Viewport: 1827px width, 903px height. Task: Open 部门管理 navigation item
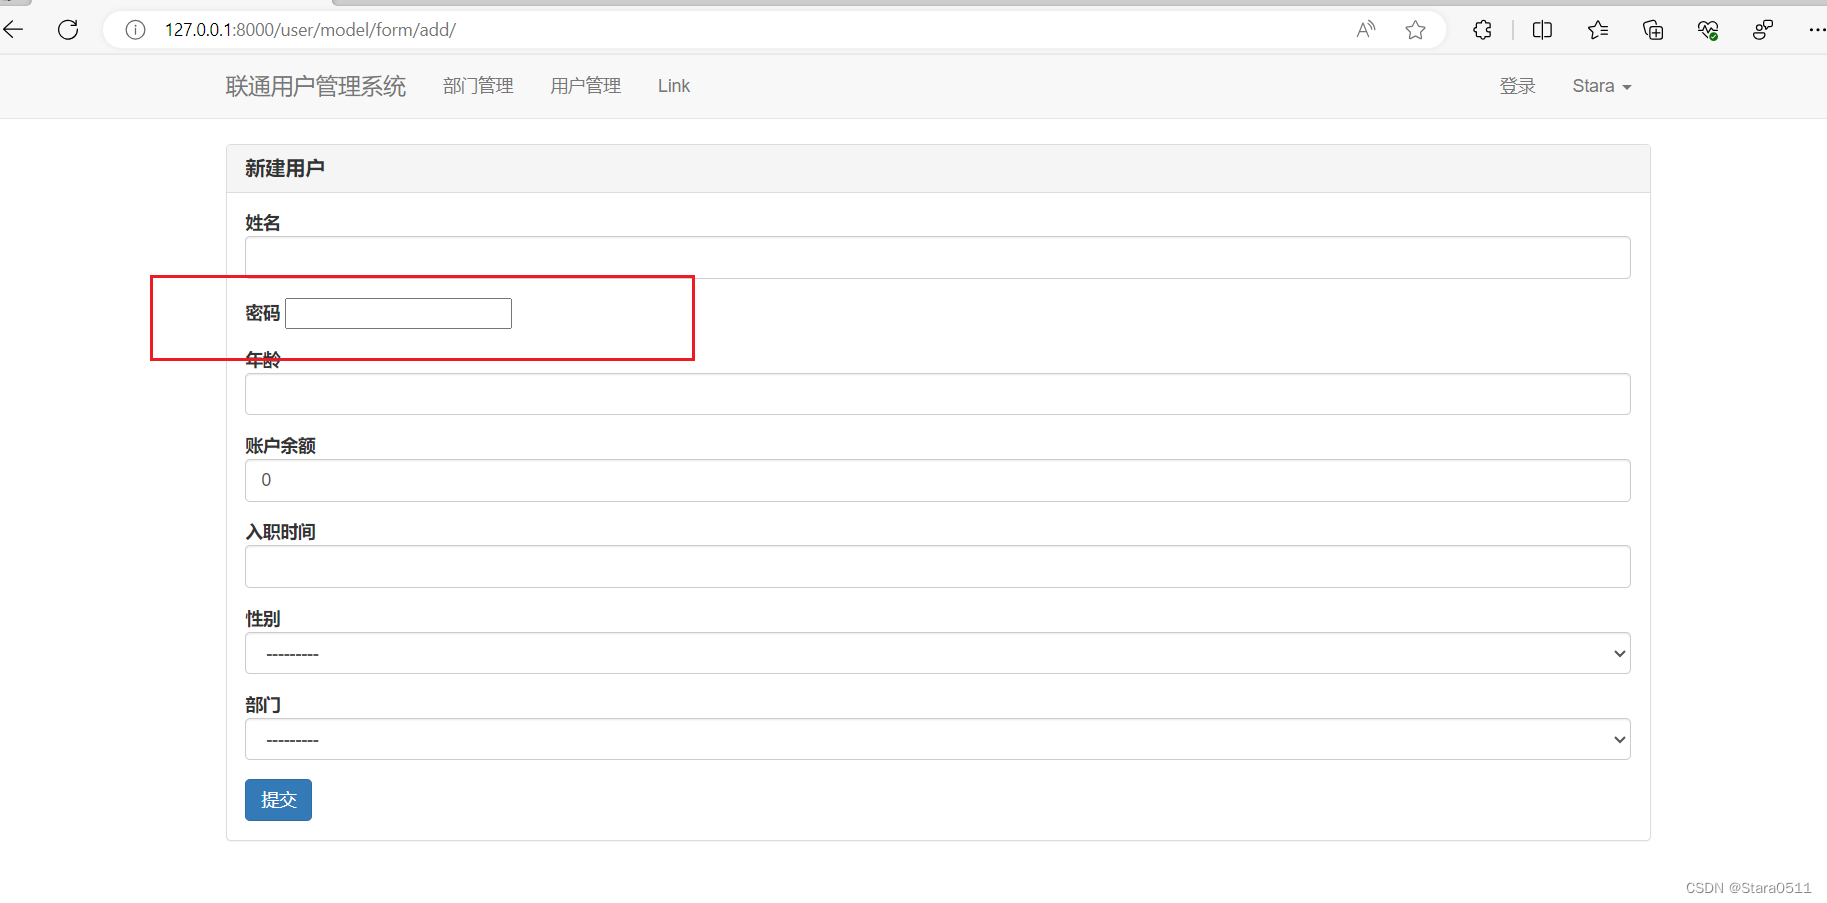tap(478, 86)
